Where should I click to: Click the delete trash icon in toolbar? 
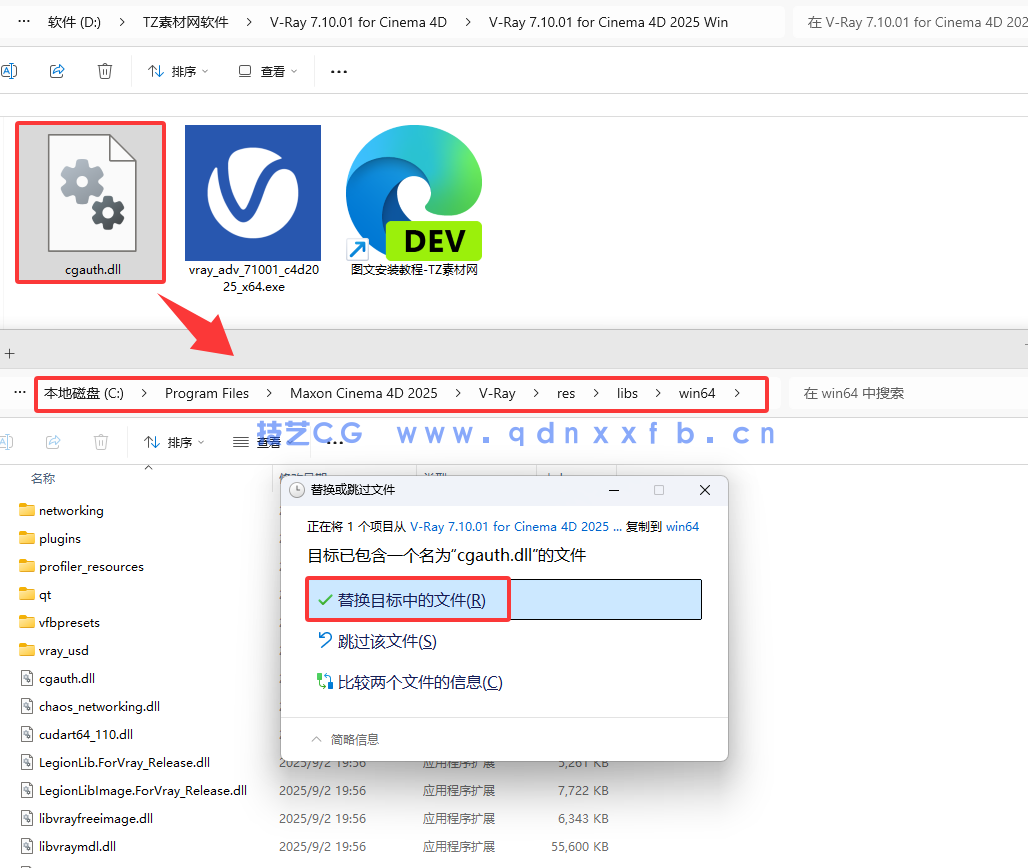point(105,71)
